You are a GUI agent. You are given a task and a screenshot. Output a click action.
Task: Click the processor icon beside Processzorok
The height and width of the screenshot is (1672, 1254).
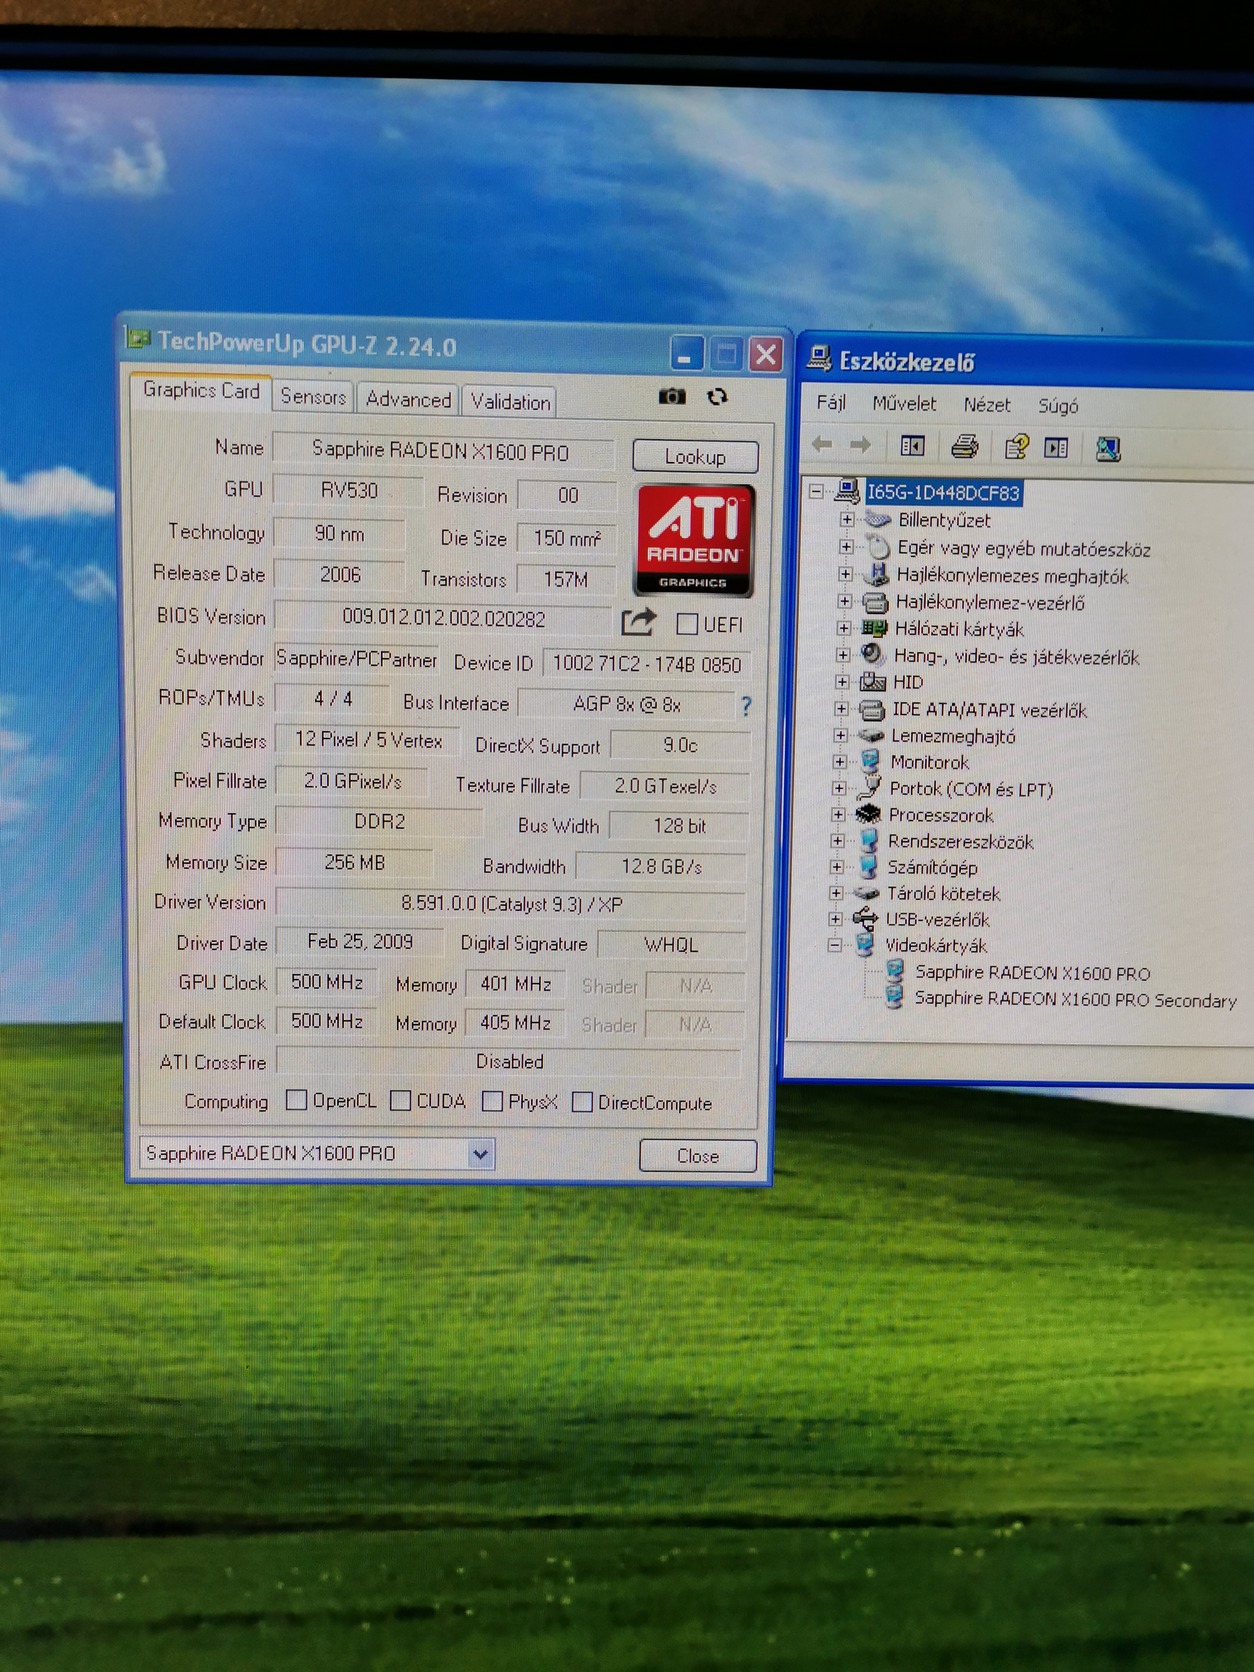(868, 813)
